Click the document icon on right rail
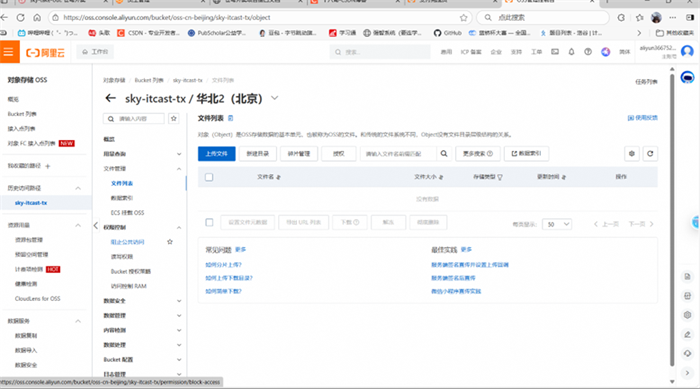 point(688,277)
